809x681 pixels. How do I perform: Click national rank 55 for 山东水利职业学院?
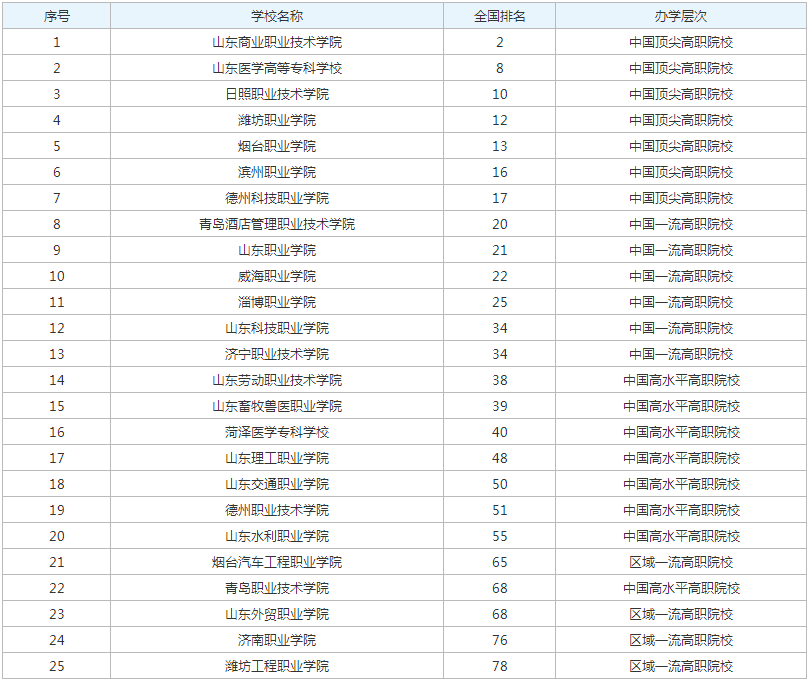click(x=499, y=536)
